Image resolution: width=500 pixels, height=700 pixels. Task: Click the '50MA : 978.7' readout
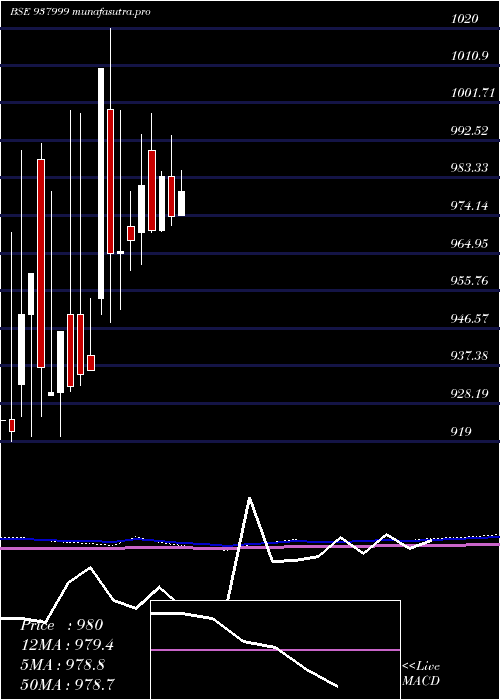coord(68,684)
